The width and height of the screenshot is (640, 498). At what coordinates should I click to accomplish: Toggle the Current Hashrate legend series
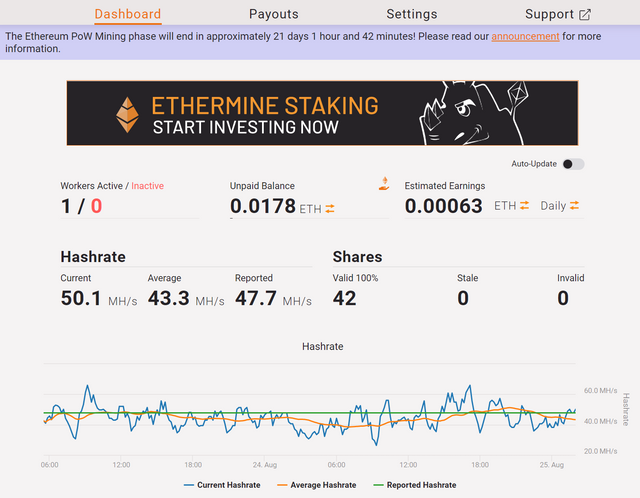(222, 485)
